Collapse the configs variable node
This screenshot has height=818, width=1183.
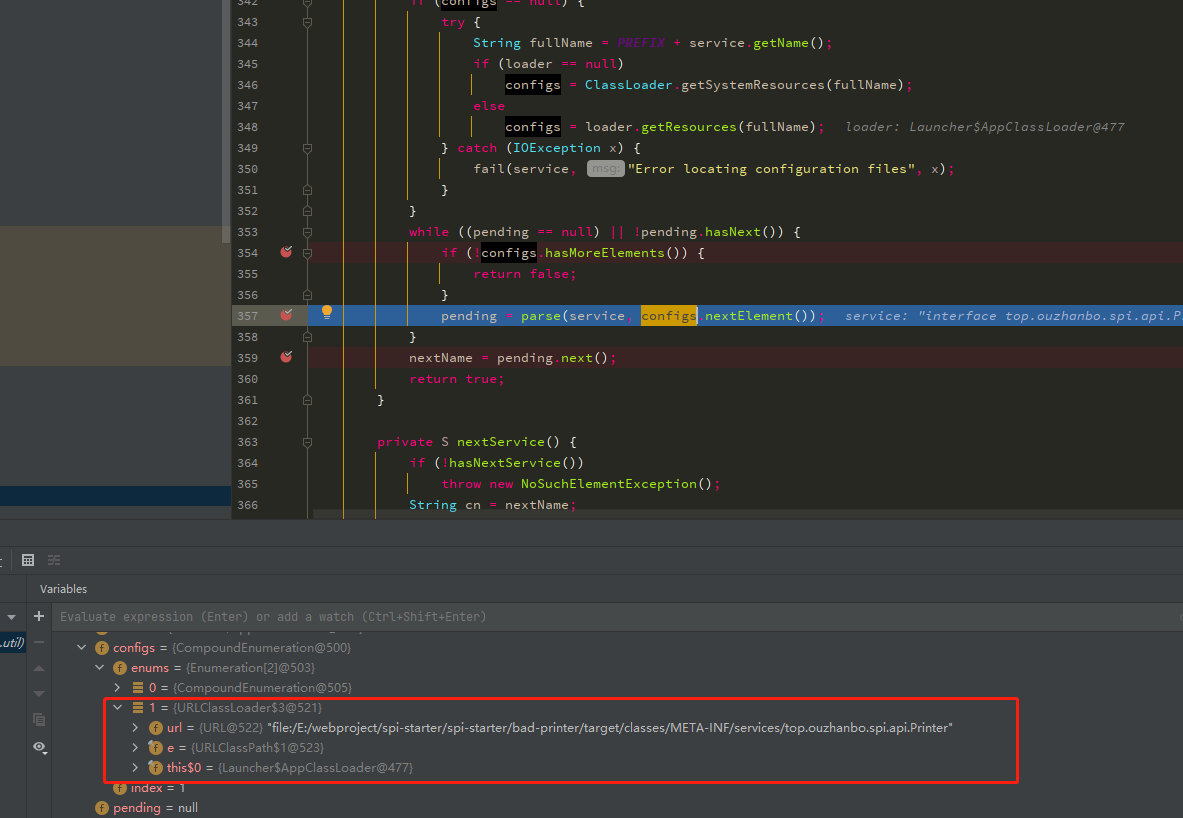[81, 647]
